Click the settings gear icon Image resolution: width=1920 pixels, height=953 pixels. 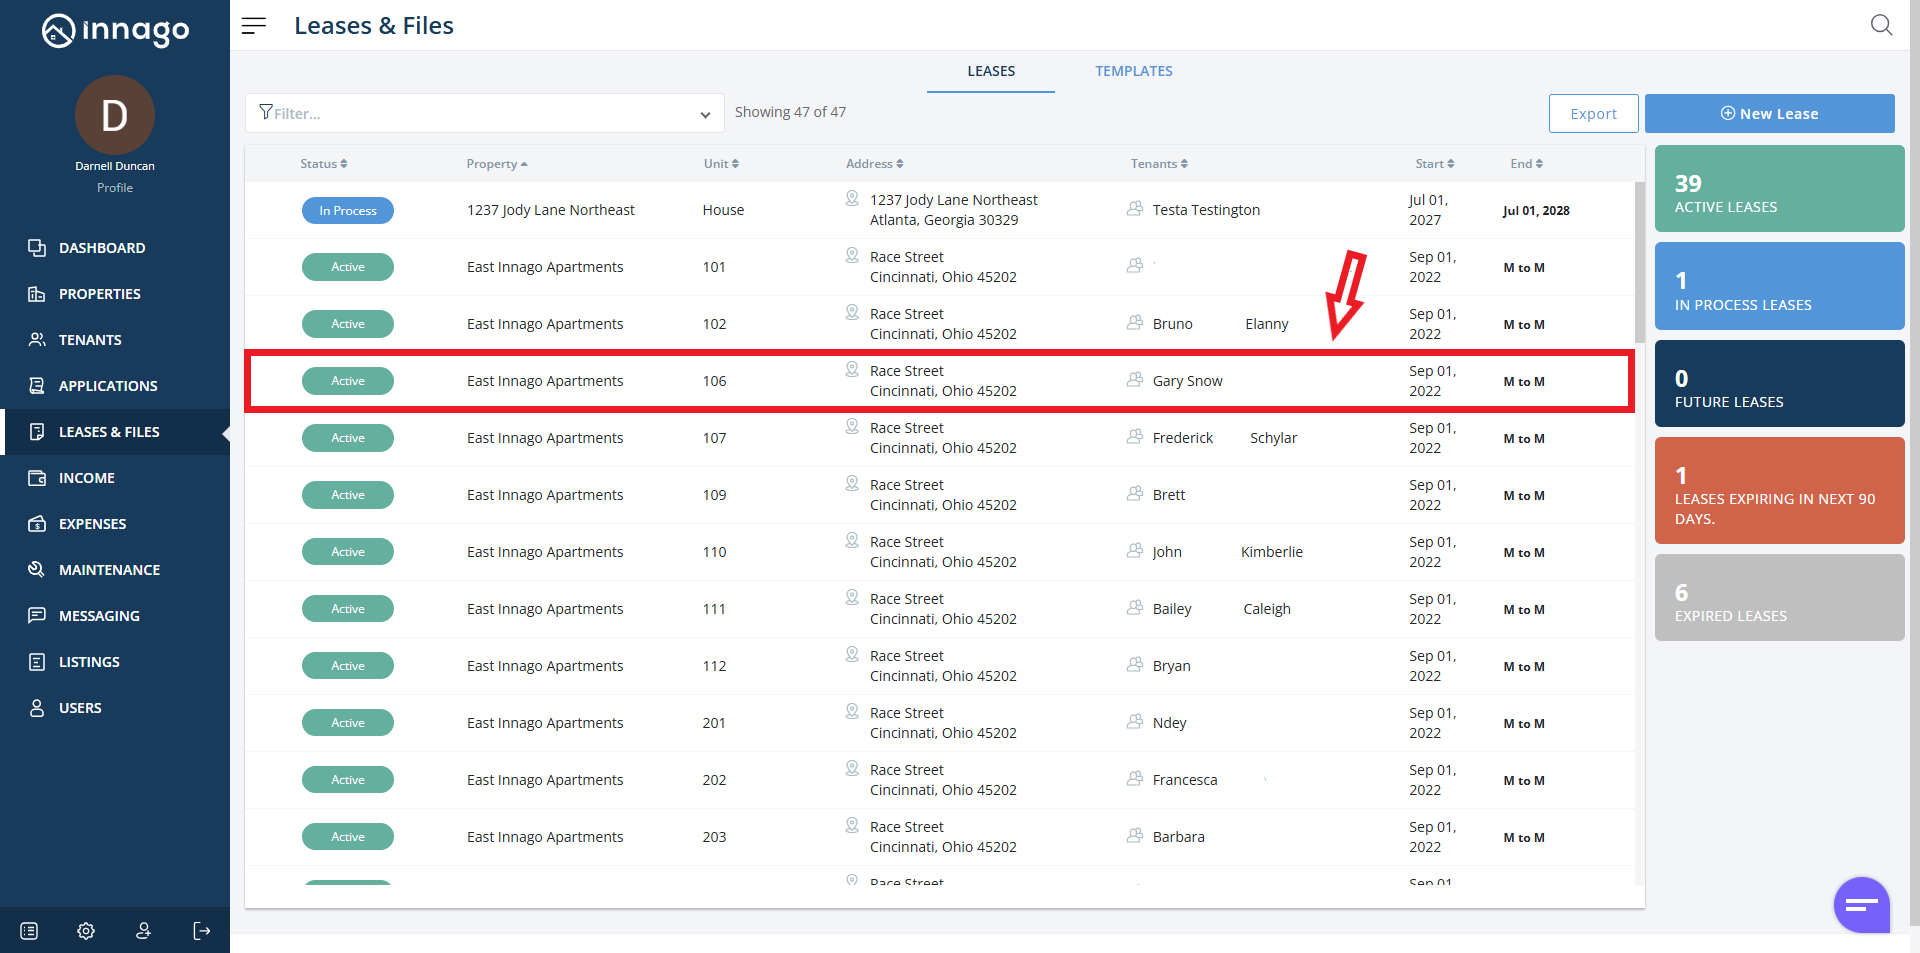pyautogui.click(x=86, y=931)
